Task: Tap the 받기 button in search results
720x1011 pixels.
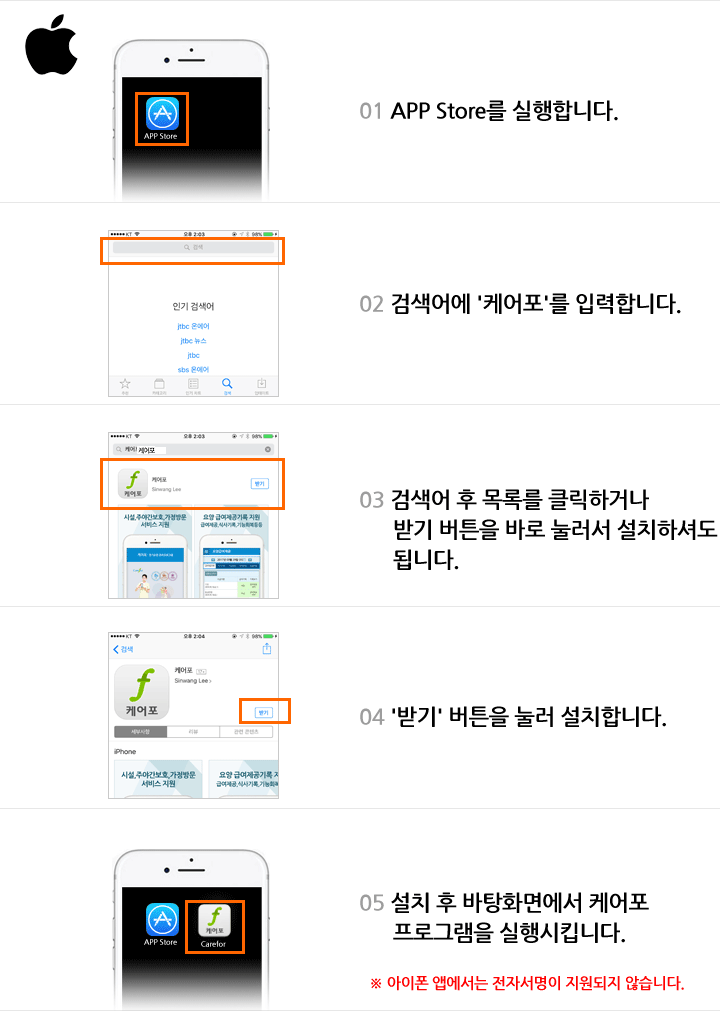Action: (x=259, y=484)
